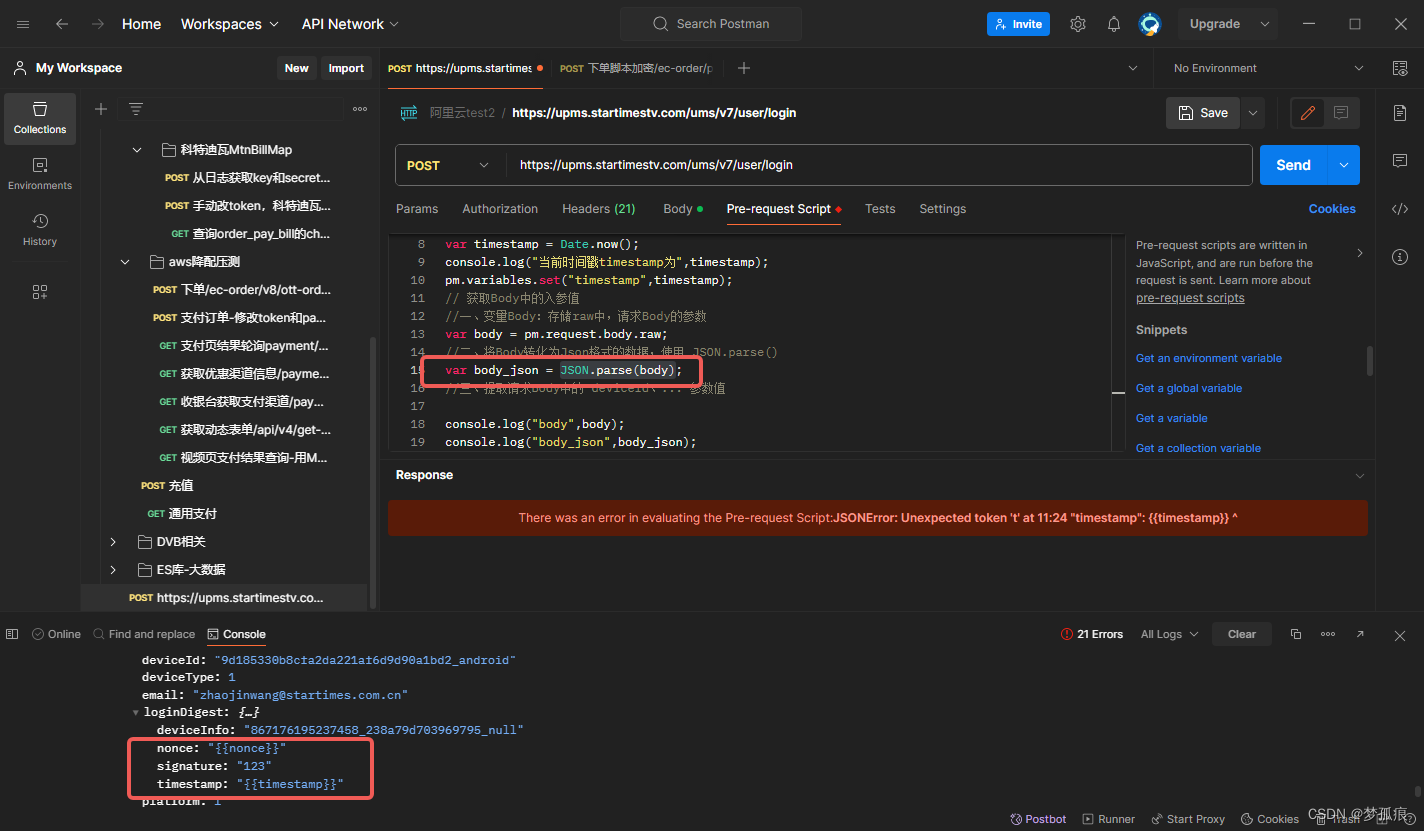Screen dimensions: 1424x831
Task: Open the tabs overflow dropdown chevron
Action: coord(1133,68)
